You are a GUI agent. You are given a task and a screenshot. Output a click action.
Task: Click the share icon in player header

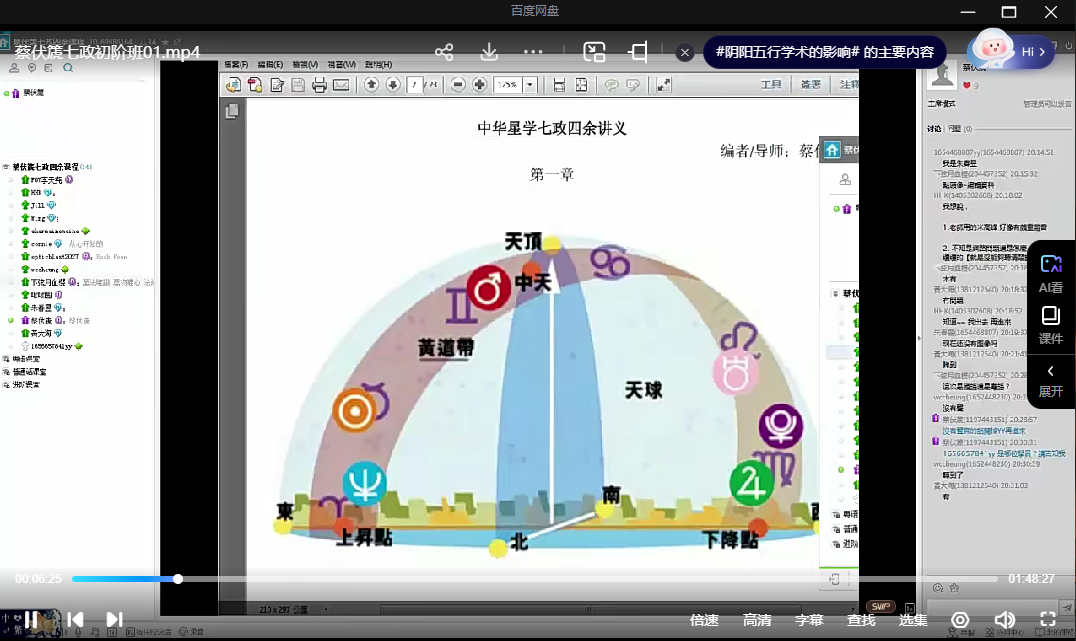[444, 52]
